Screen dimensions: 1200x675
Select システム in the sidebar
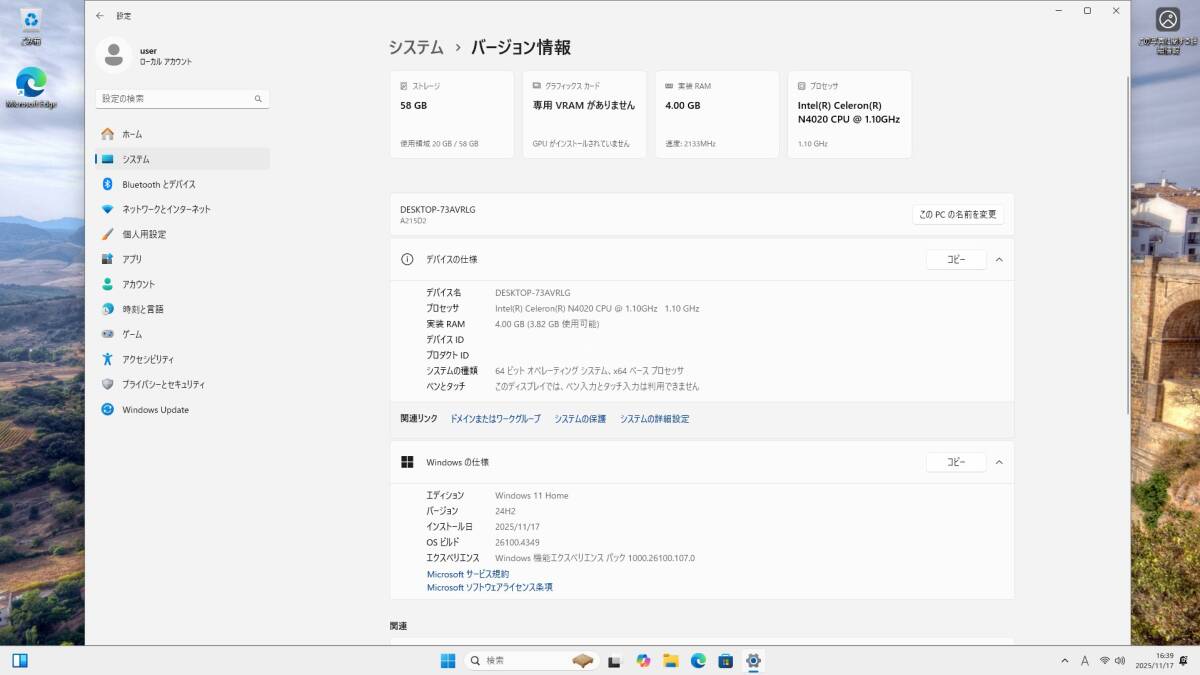click(x=136, y=159)
